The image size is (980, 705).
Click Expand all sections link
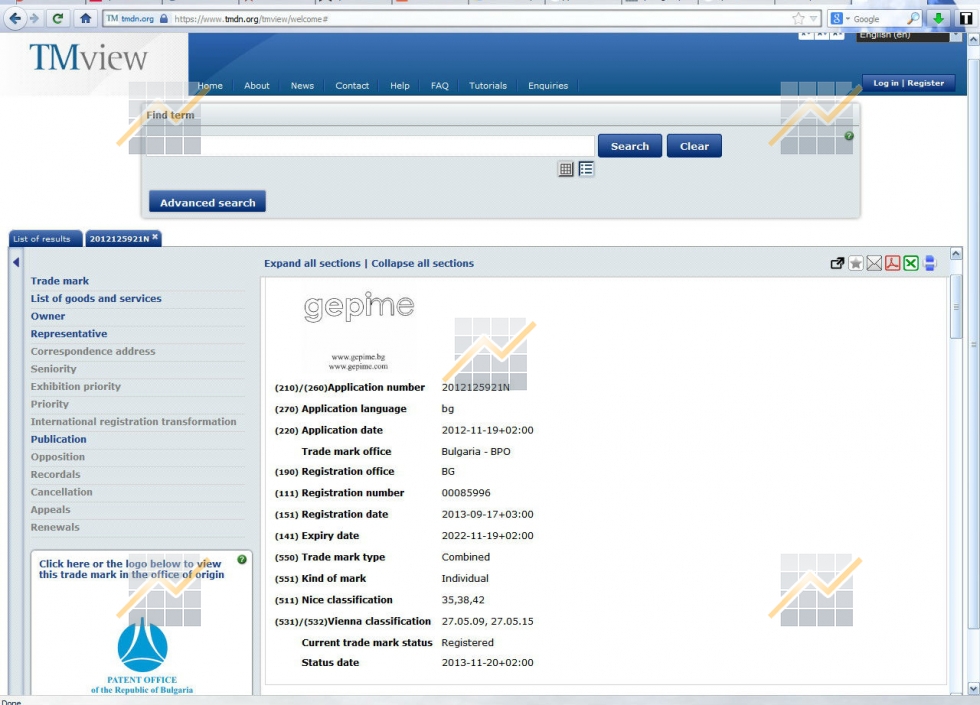(312, 263)
